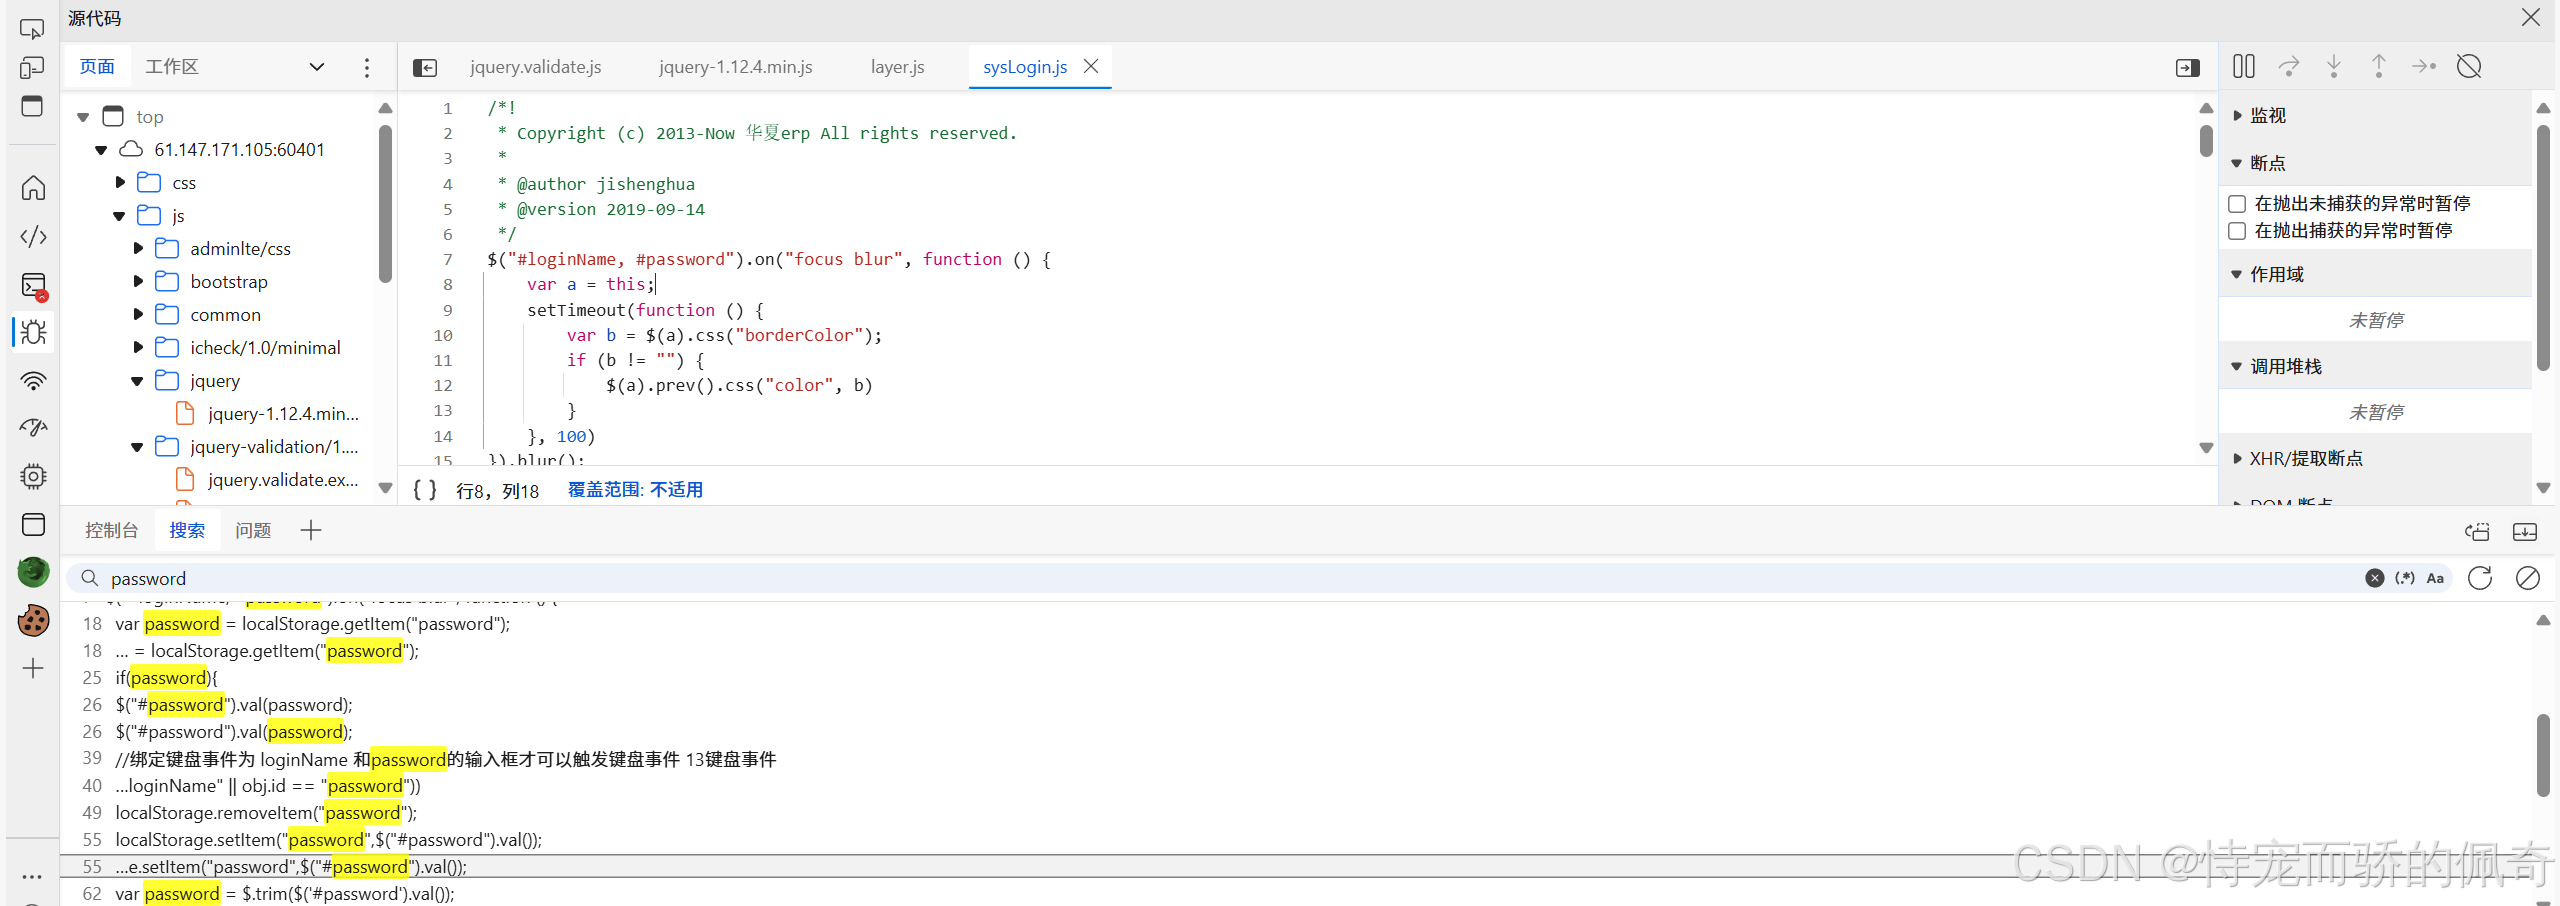Viewport: 2560px width, 906px height.
Task: Open navigator more options kebab menu
Action: [x=367, y=67]
